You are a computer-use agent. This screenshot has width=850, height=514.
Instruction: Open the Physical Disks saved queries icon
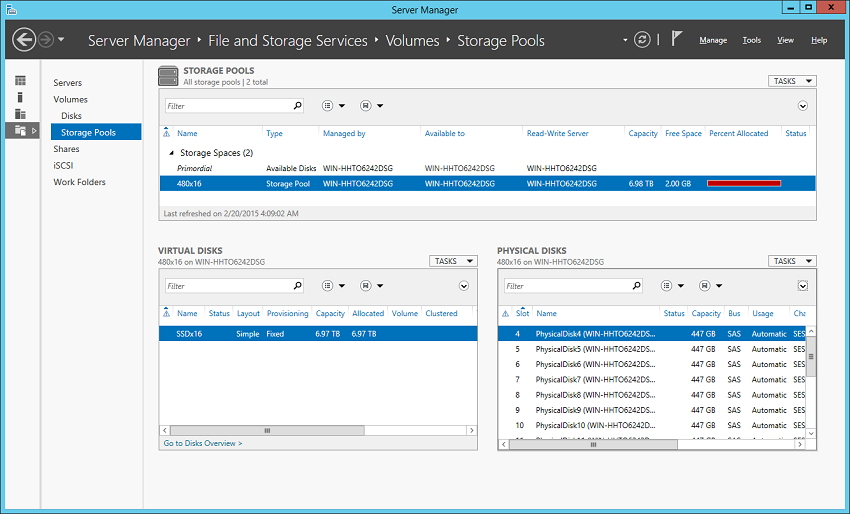(x=705, y=286)
